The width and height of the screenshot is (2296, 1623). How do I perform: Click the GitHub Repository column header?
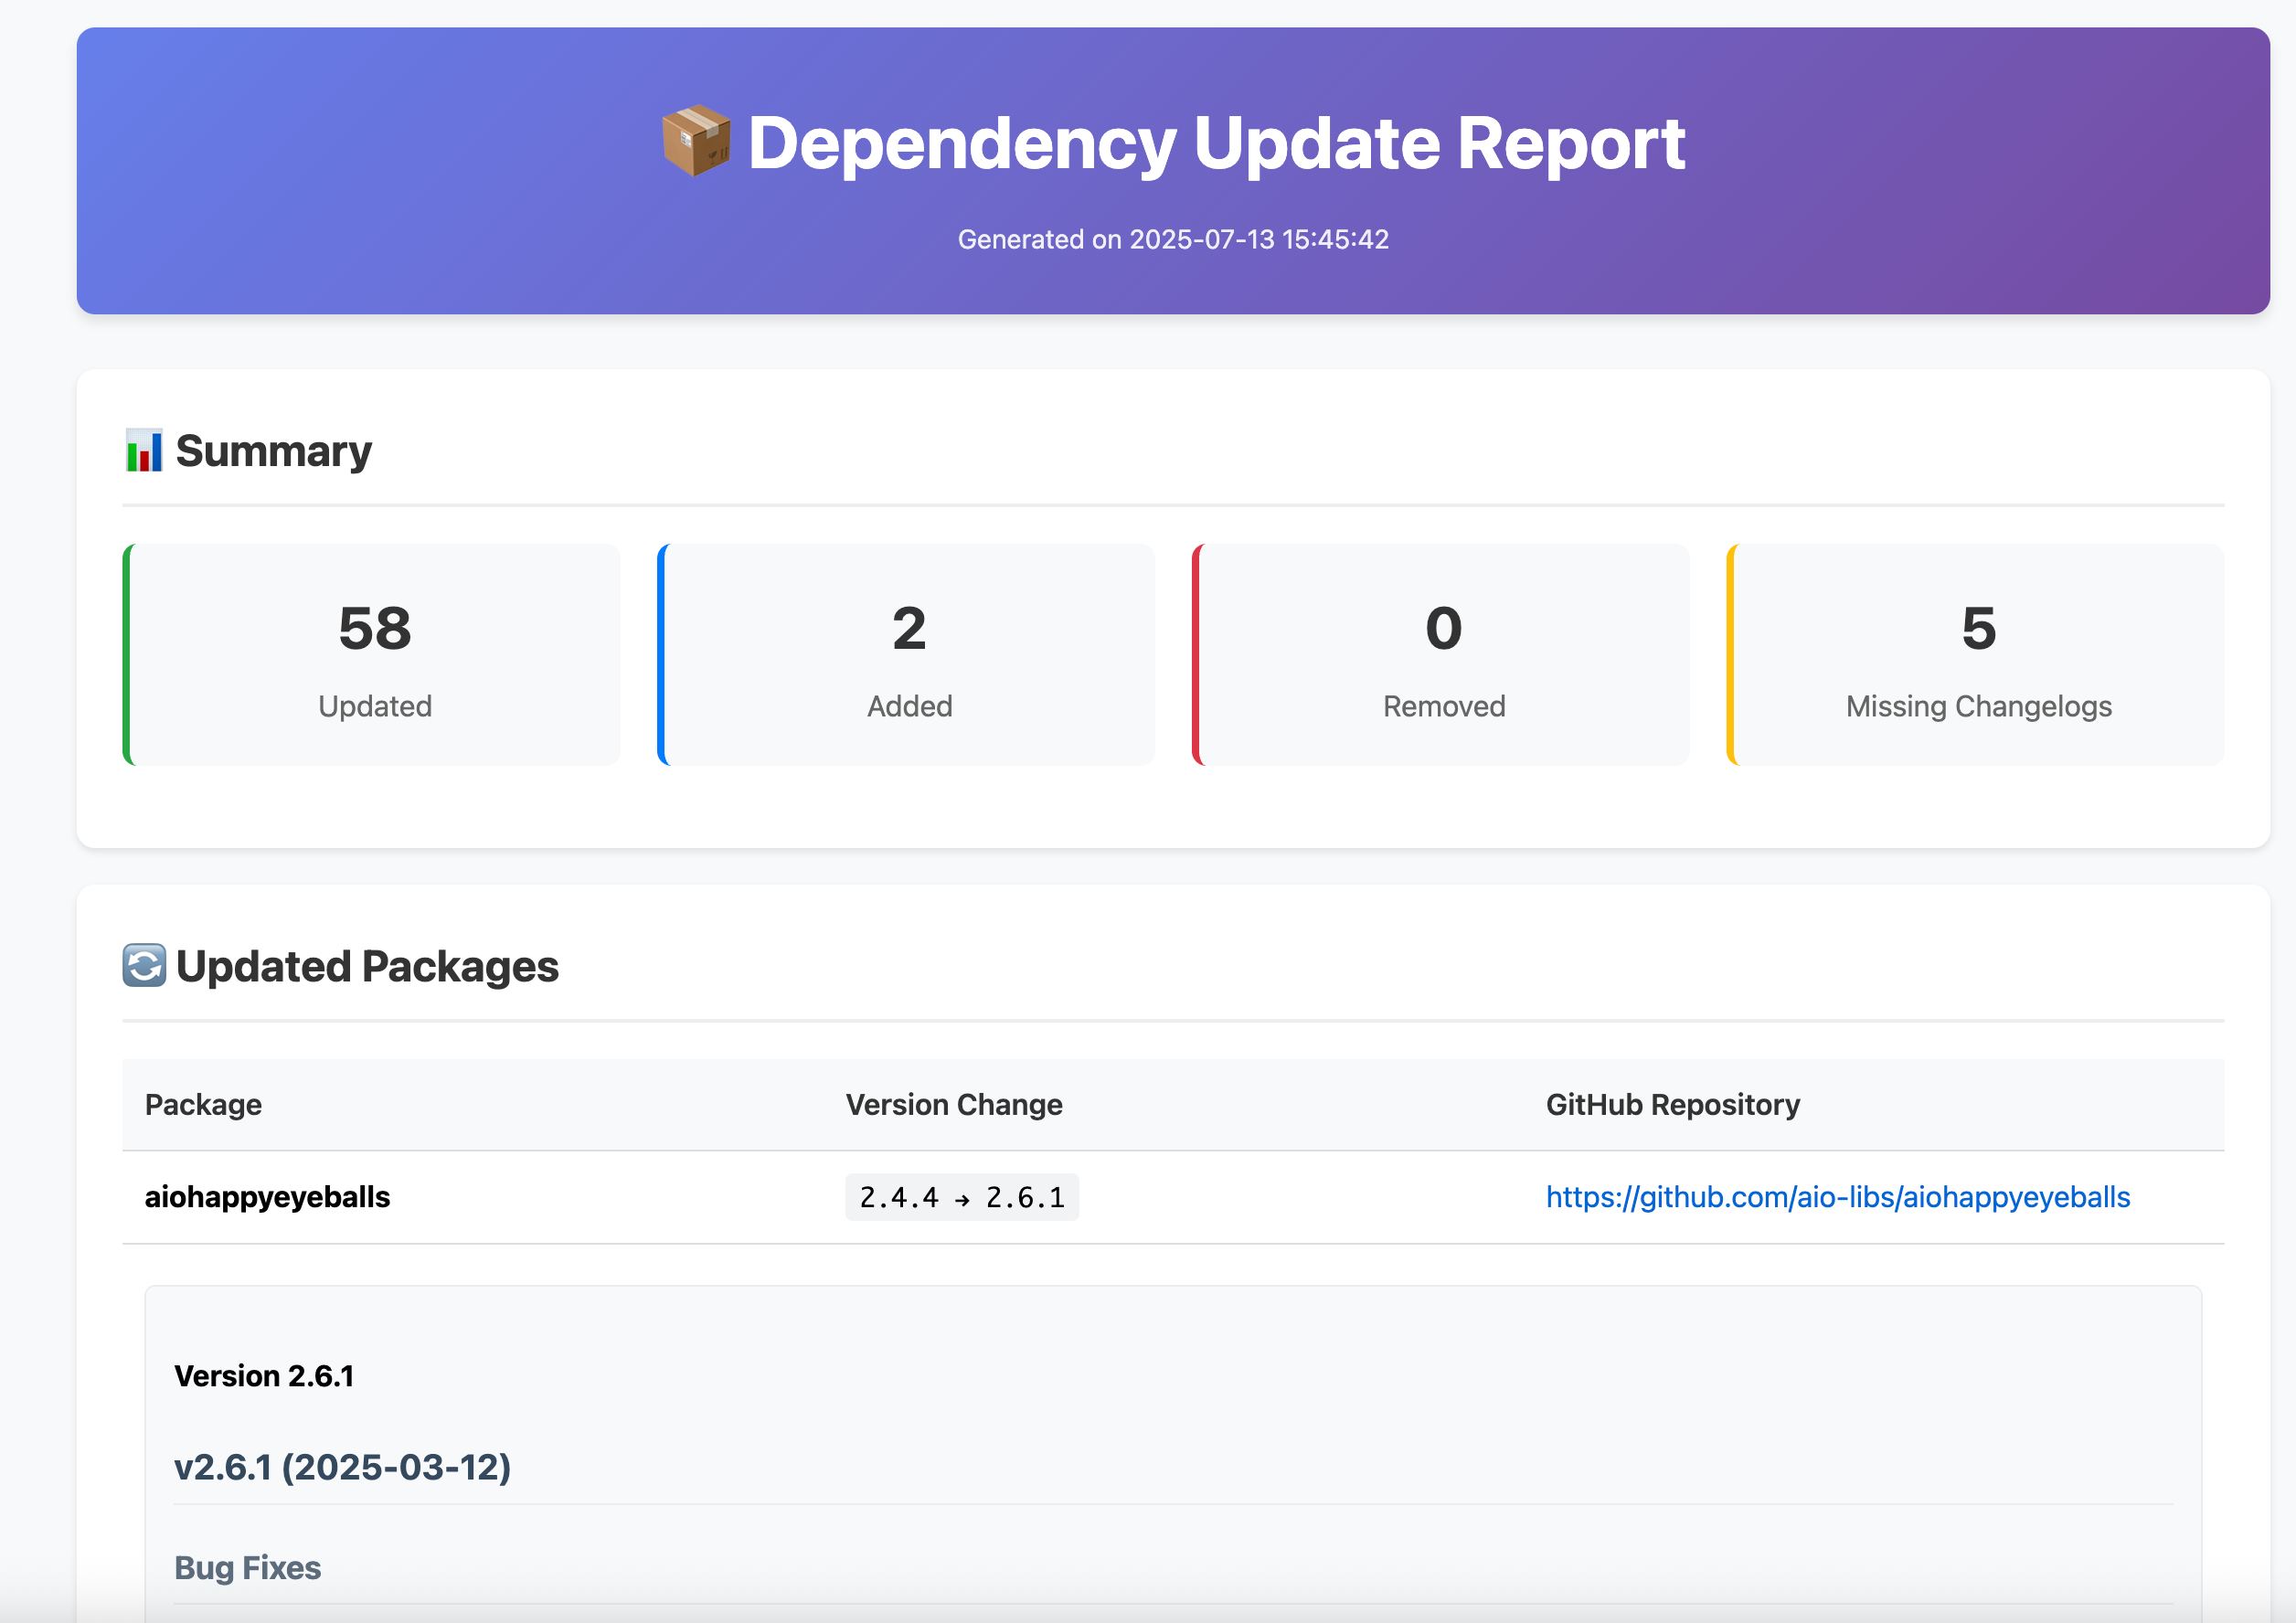pyautogui.click(x=1671, y=1104)
